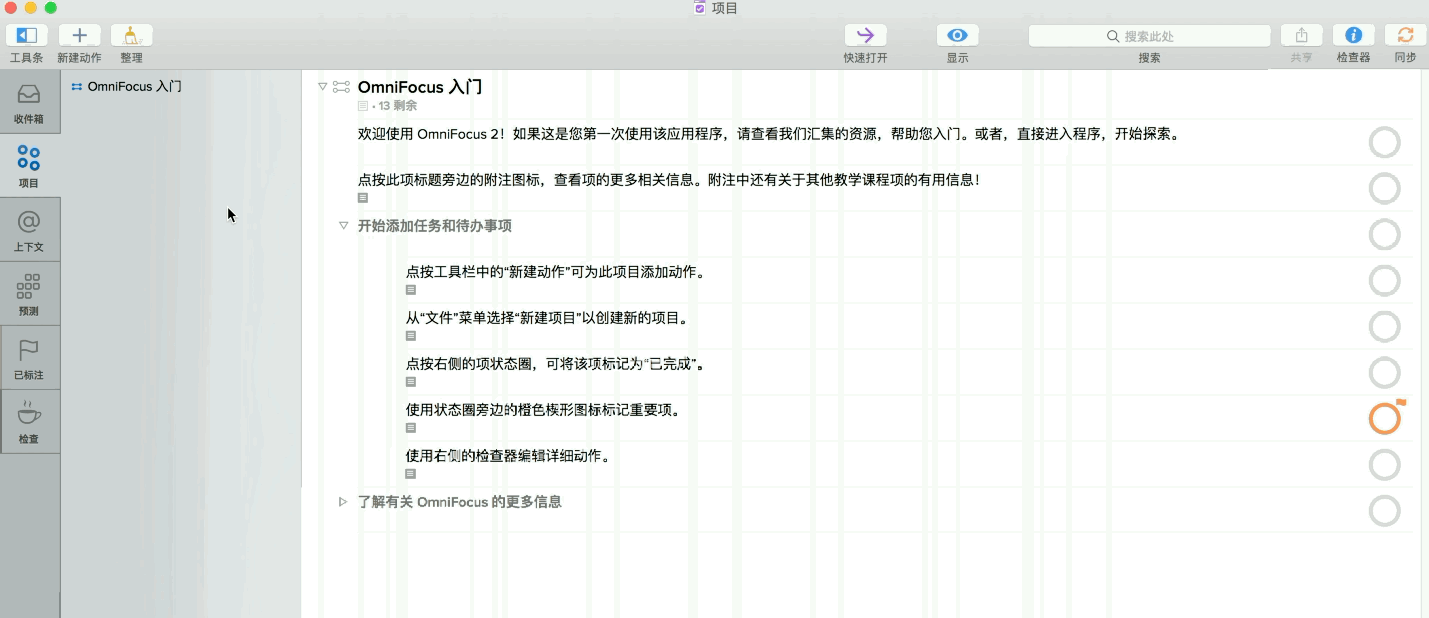Open the 检查 review tab
Viewport: 1429px width, 618px height.
coord(29,422)
